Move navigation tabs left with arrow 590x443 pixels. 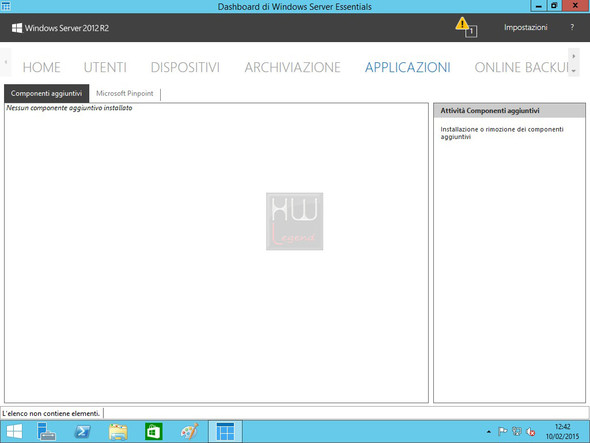(x=6, y=62)
